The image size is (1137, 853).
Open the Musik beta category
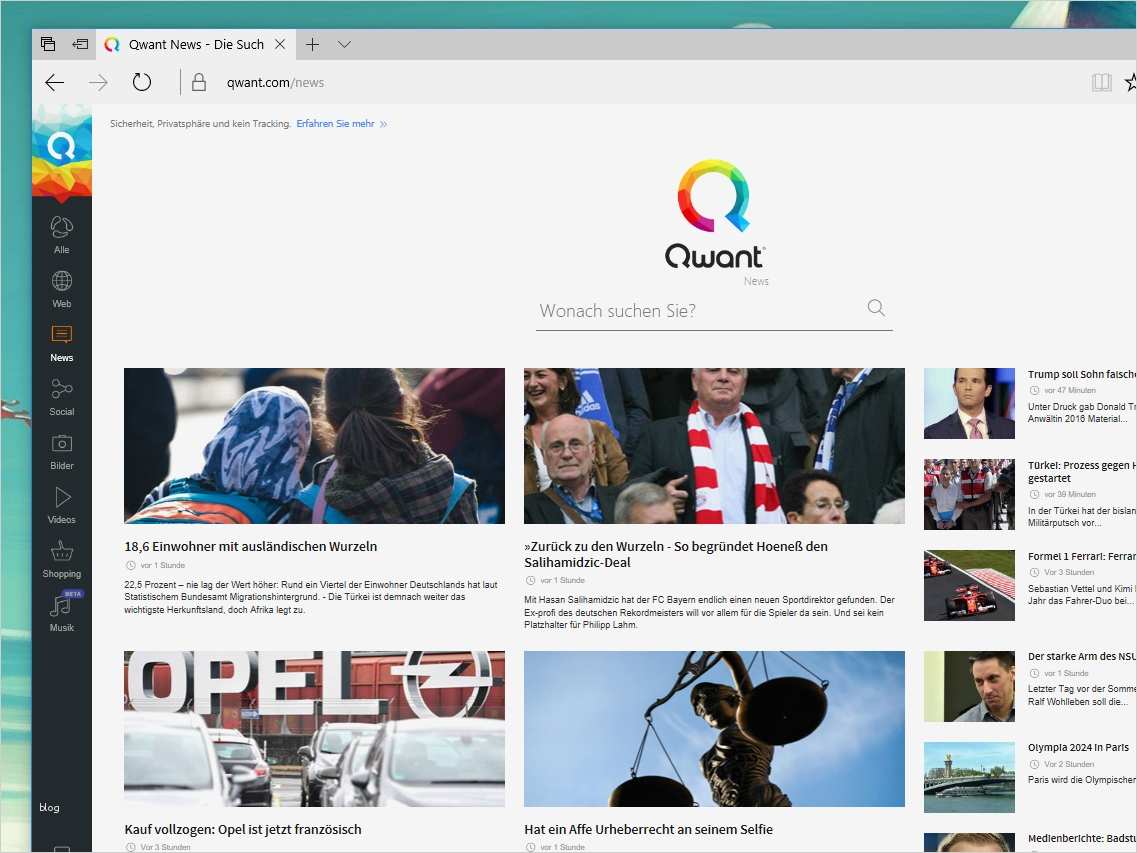(62, 612)
